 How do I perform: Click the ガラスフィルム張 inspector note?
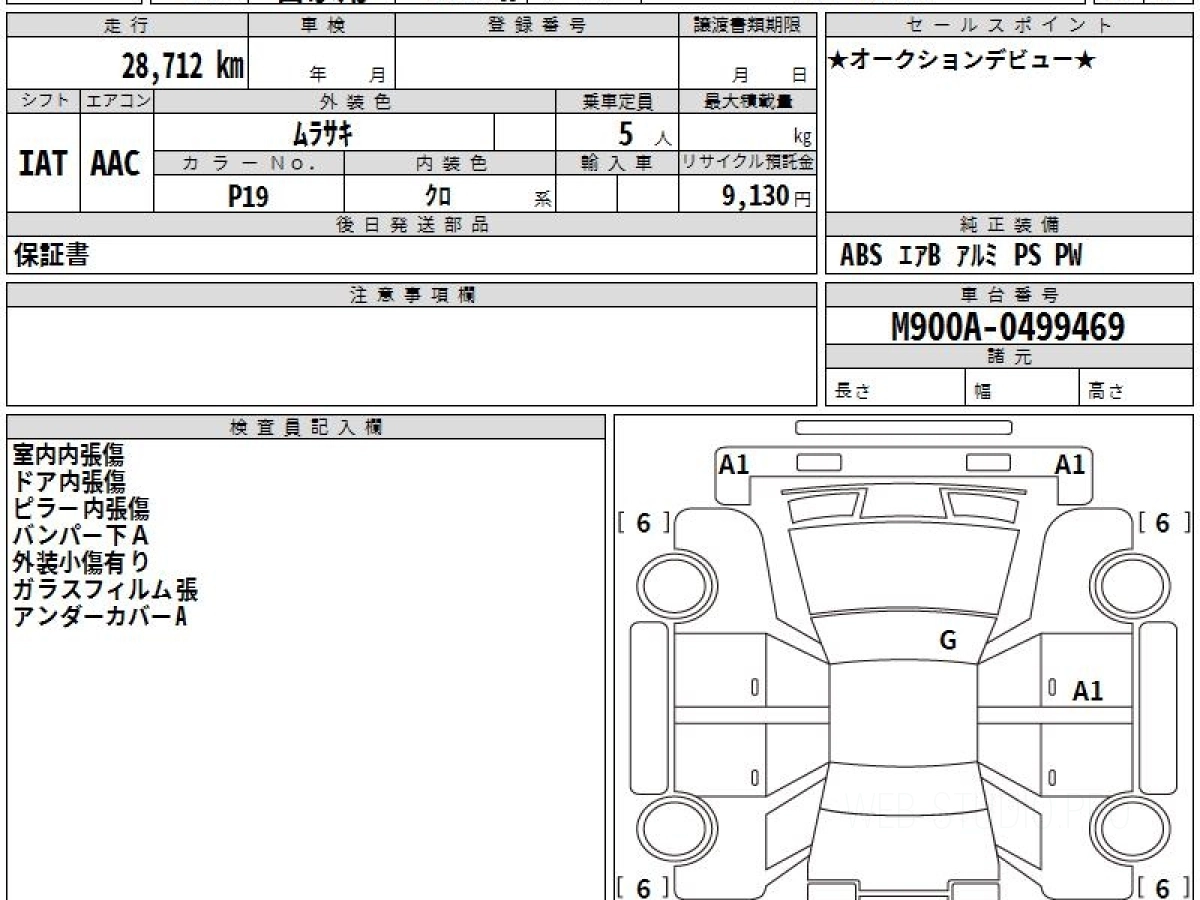tap(105, 589)
